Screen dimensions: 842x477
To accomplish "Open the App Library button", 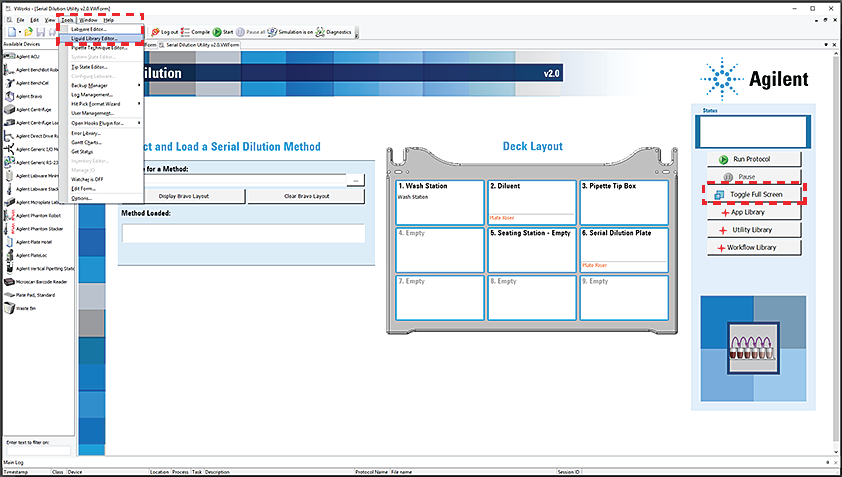I will pos(754,212).
